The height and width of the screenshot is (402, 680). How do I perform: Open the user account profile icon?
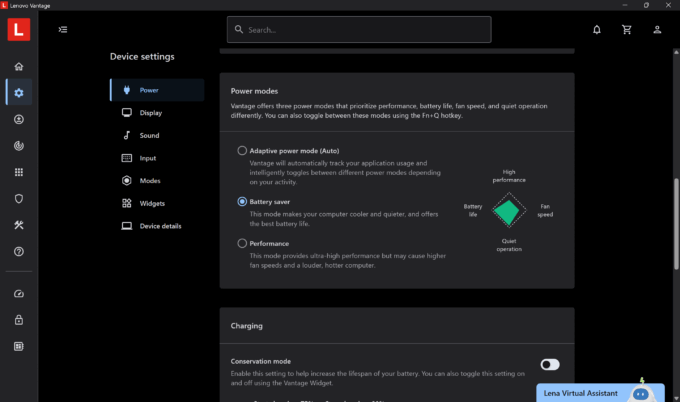[657, 29]
